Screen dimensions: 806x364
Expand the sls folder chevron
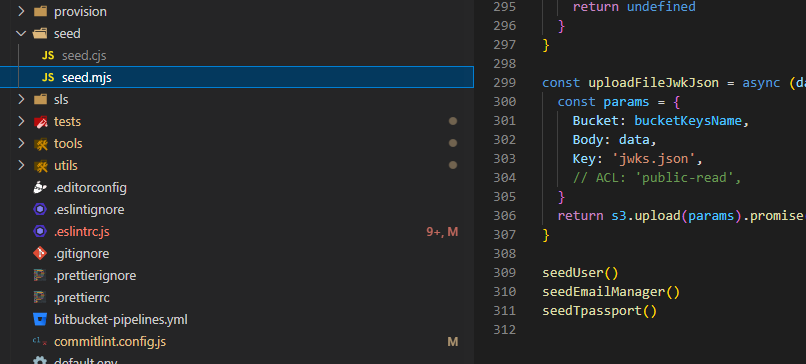(21, 99)
